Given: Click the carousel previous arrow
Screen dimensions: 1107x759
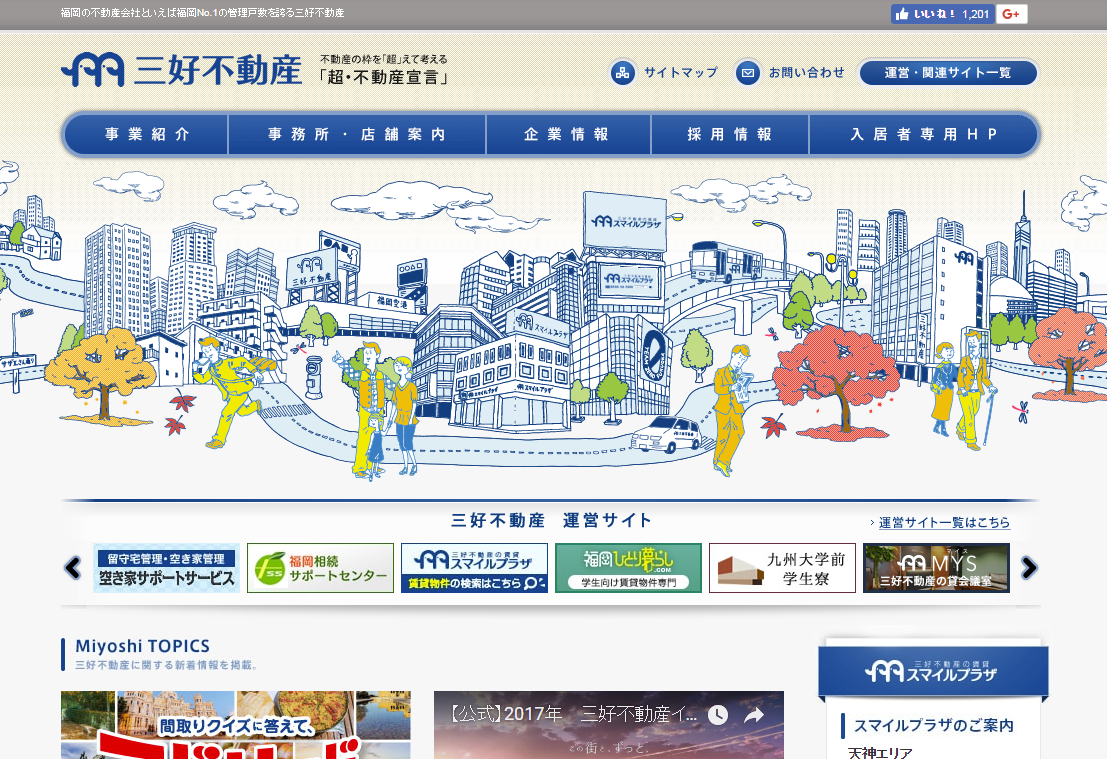Looking at the screenshot, I should [x=73, y=568].
